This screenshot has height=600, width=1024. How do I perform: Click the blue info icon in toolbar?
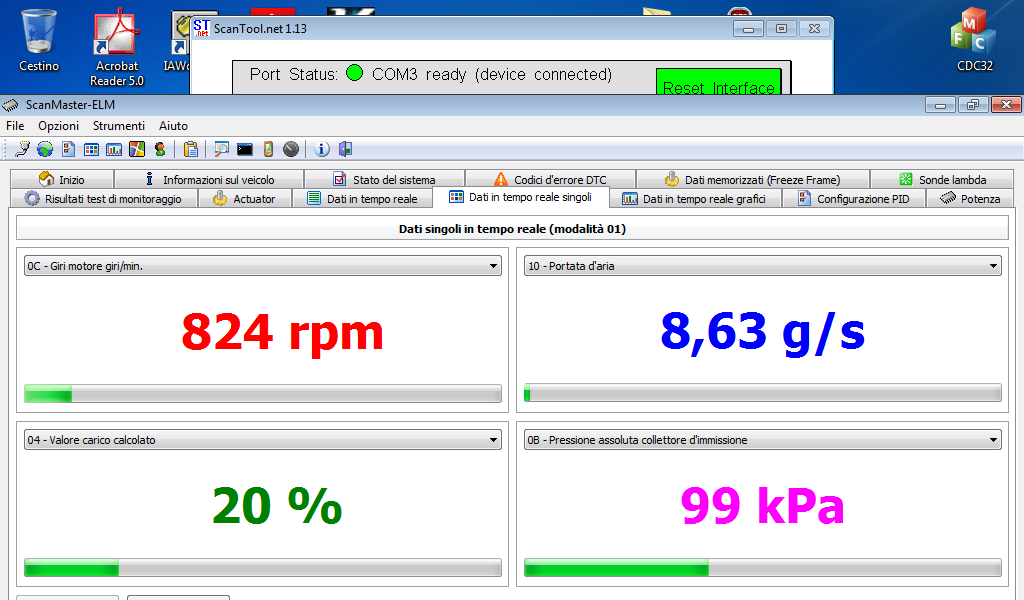(x=322, y=149)
